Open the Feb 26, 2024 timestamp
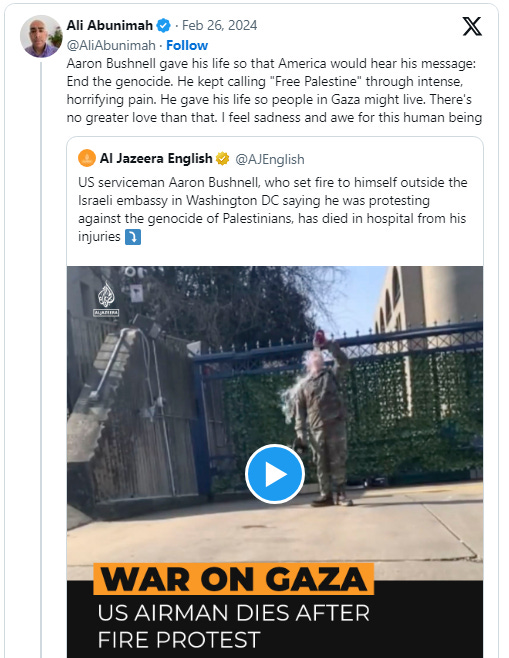509x658 pixels. pyautogui.click(x=219, y=26)
